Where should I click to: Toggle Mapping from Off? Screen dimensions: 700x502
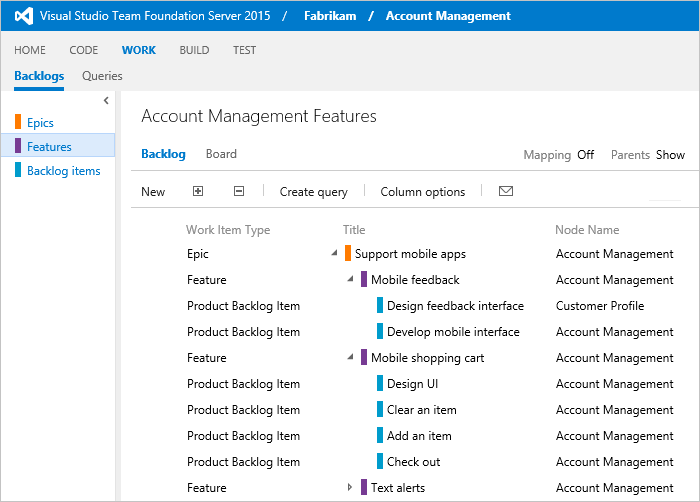pyautogui.click(x=585, y=155)
